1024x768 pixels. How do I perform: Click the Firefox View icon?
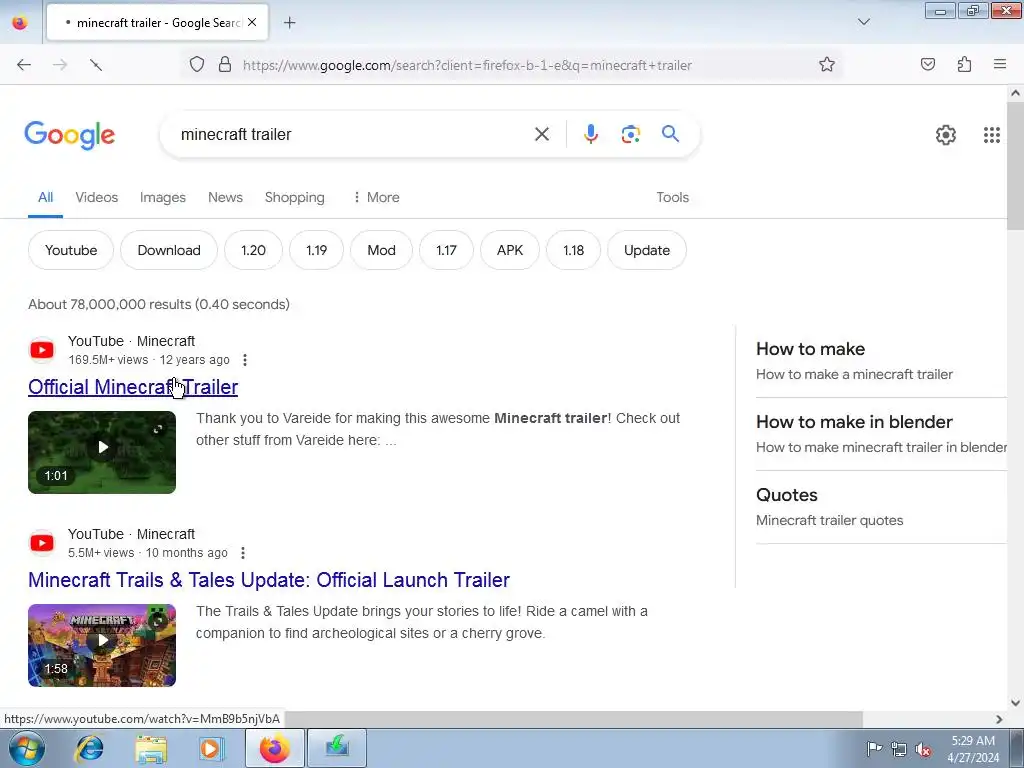20,23
